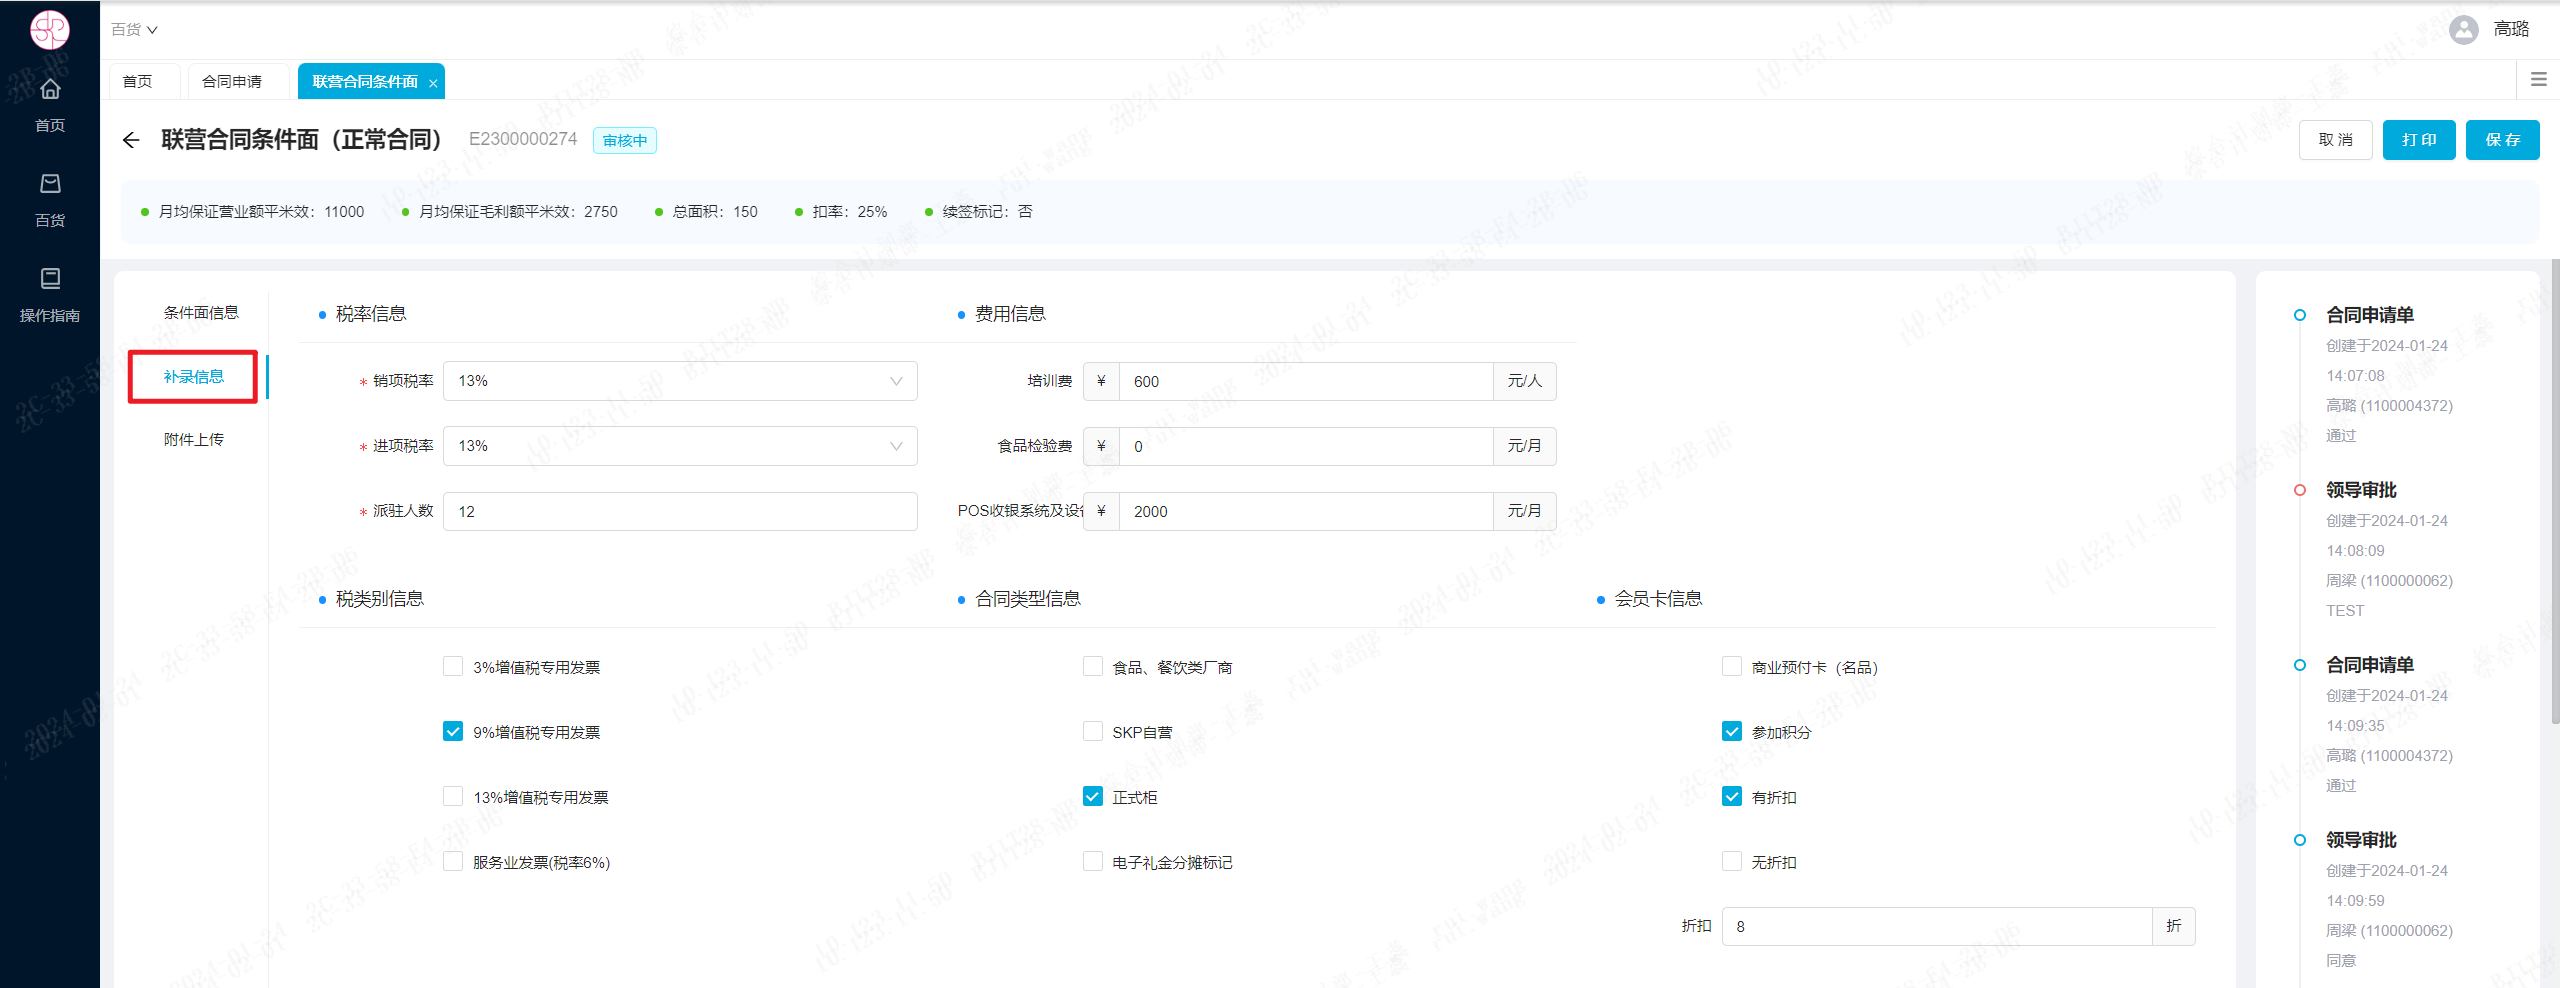Click 月均保证毛利额平米效: 2750 text
This screenshot has width=2560, height=988.
click(518, 212)
